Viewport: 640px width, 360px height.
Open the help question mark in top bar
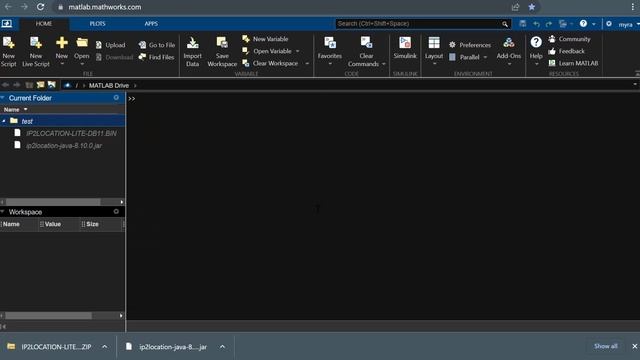tap(583, 24)
